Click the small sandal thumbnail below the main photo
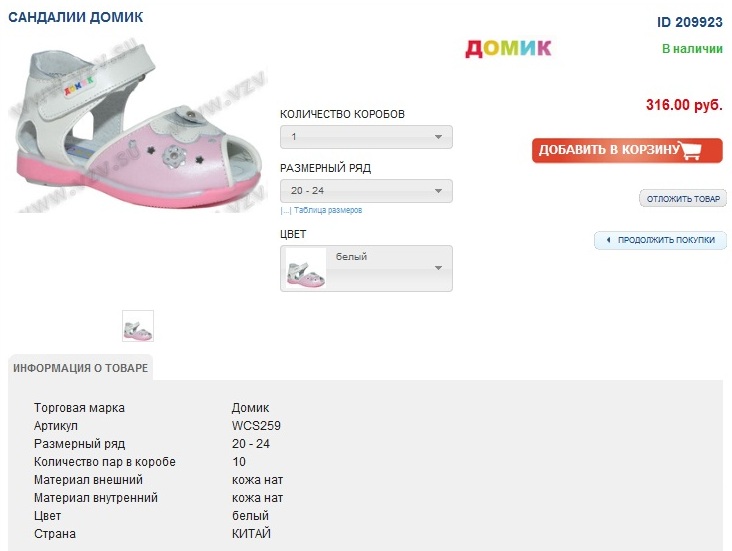The width and height of the screenshot is (732, 551). pos(137,325)
